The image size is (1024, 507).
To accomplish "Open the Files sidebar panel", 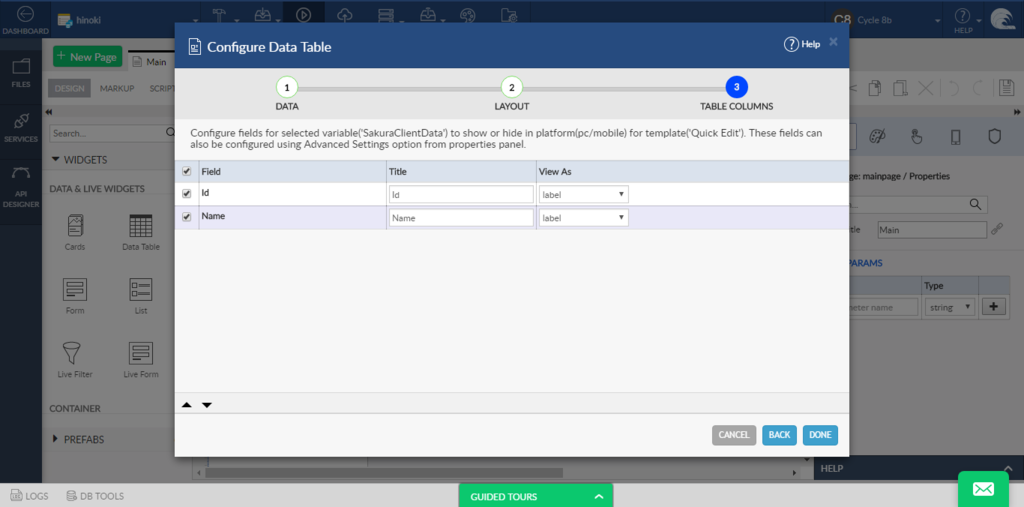I will pos(21,73).
